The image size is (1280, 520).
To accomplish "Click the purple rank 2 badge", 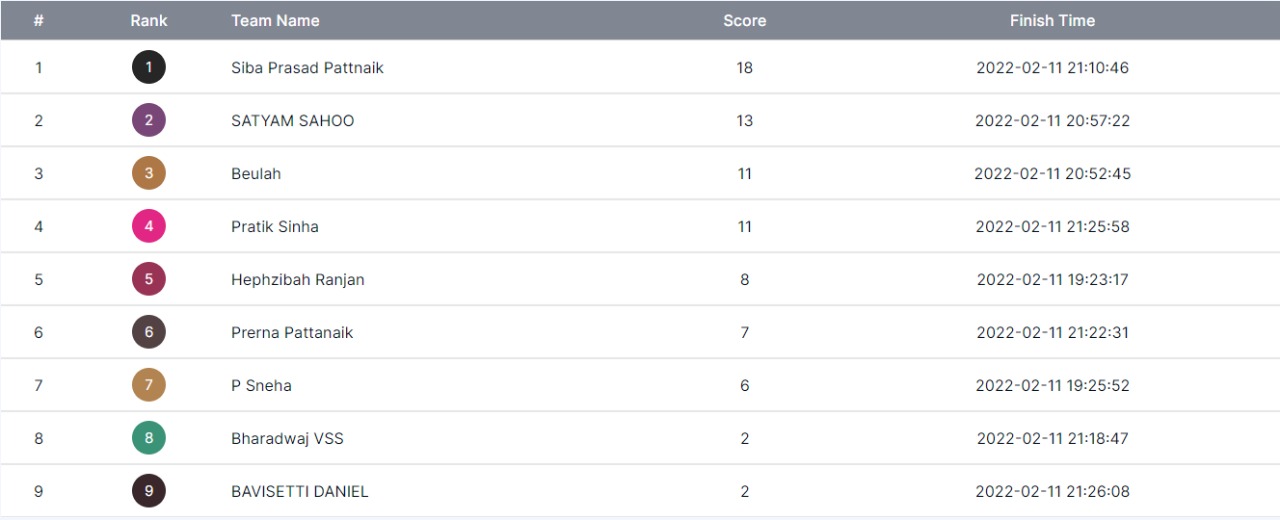I will click(x=149, y=121).
